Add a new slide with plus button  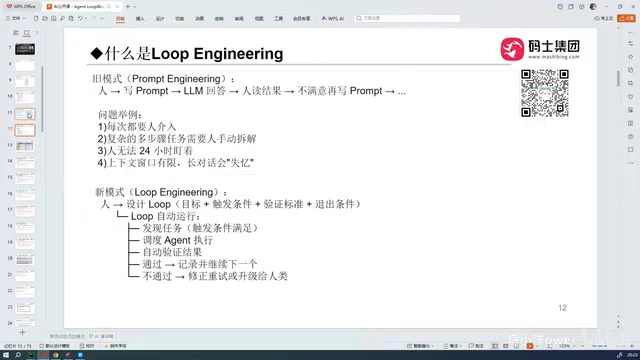click(22, 333)
